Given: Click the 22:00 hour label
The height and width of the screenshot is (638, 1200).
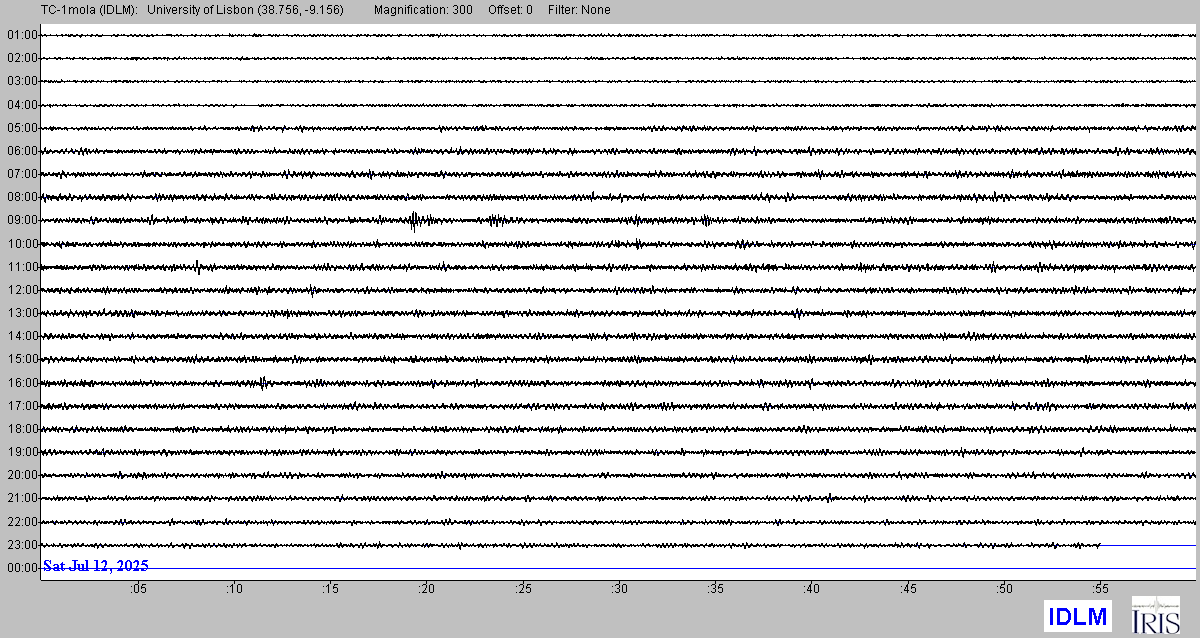Looking at the screenshot, I should pos(22,522).
